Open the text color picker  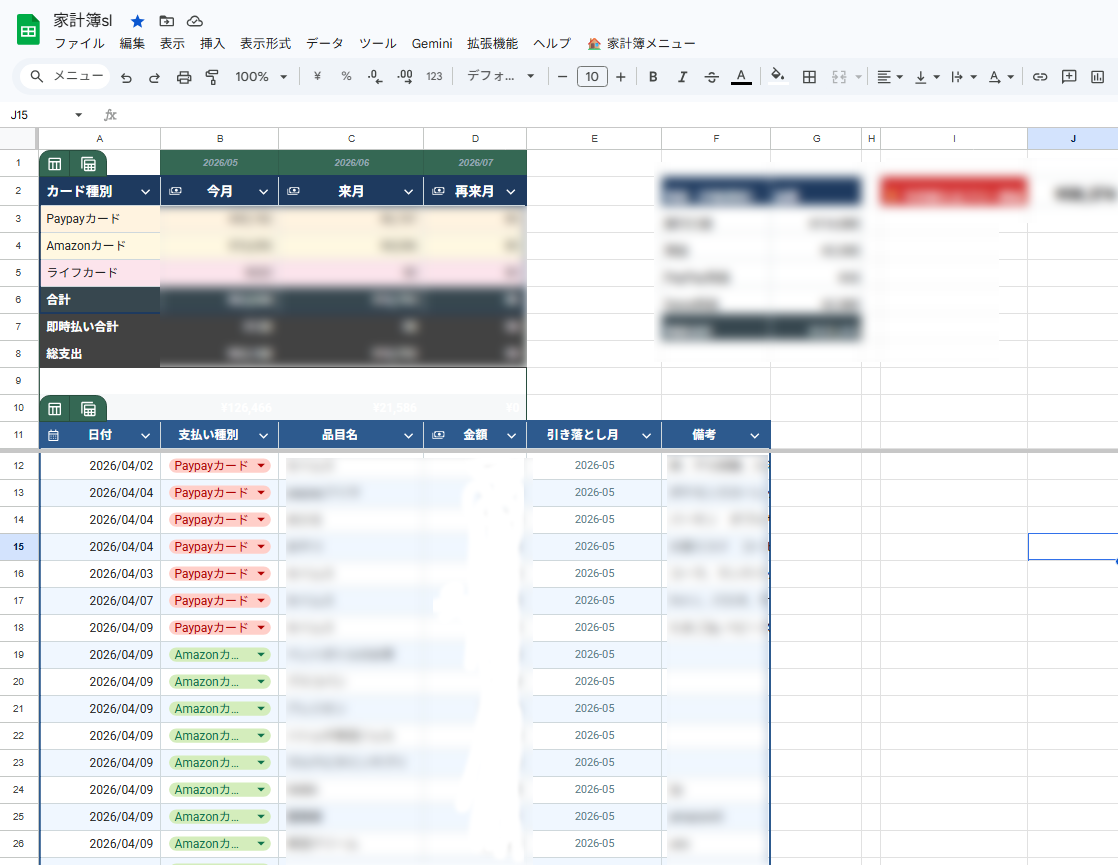point(742,77)
